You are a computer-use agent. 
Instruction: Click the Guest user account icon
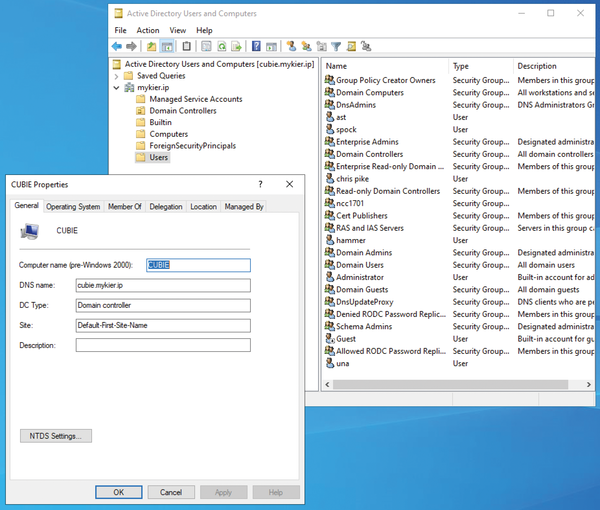click(330, 339)
